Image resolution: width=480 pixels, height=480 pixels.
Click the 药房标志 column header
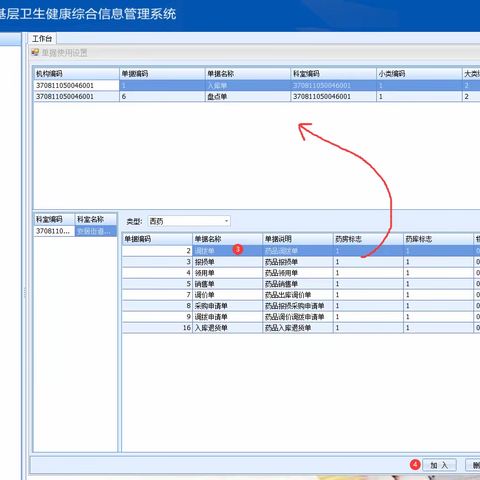click(368, 239)
